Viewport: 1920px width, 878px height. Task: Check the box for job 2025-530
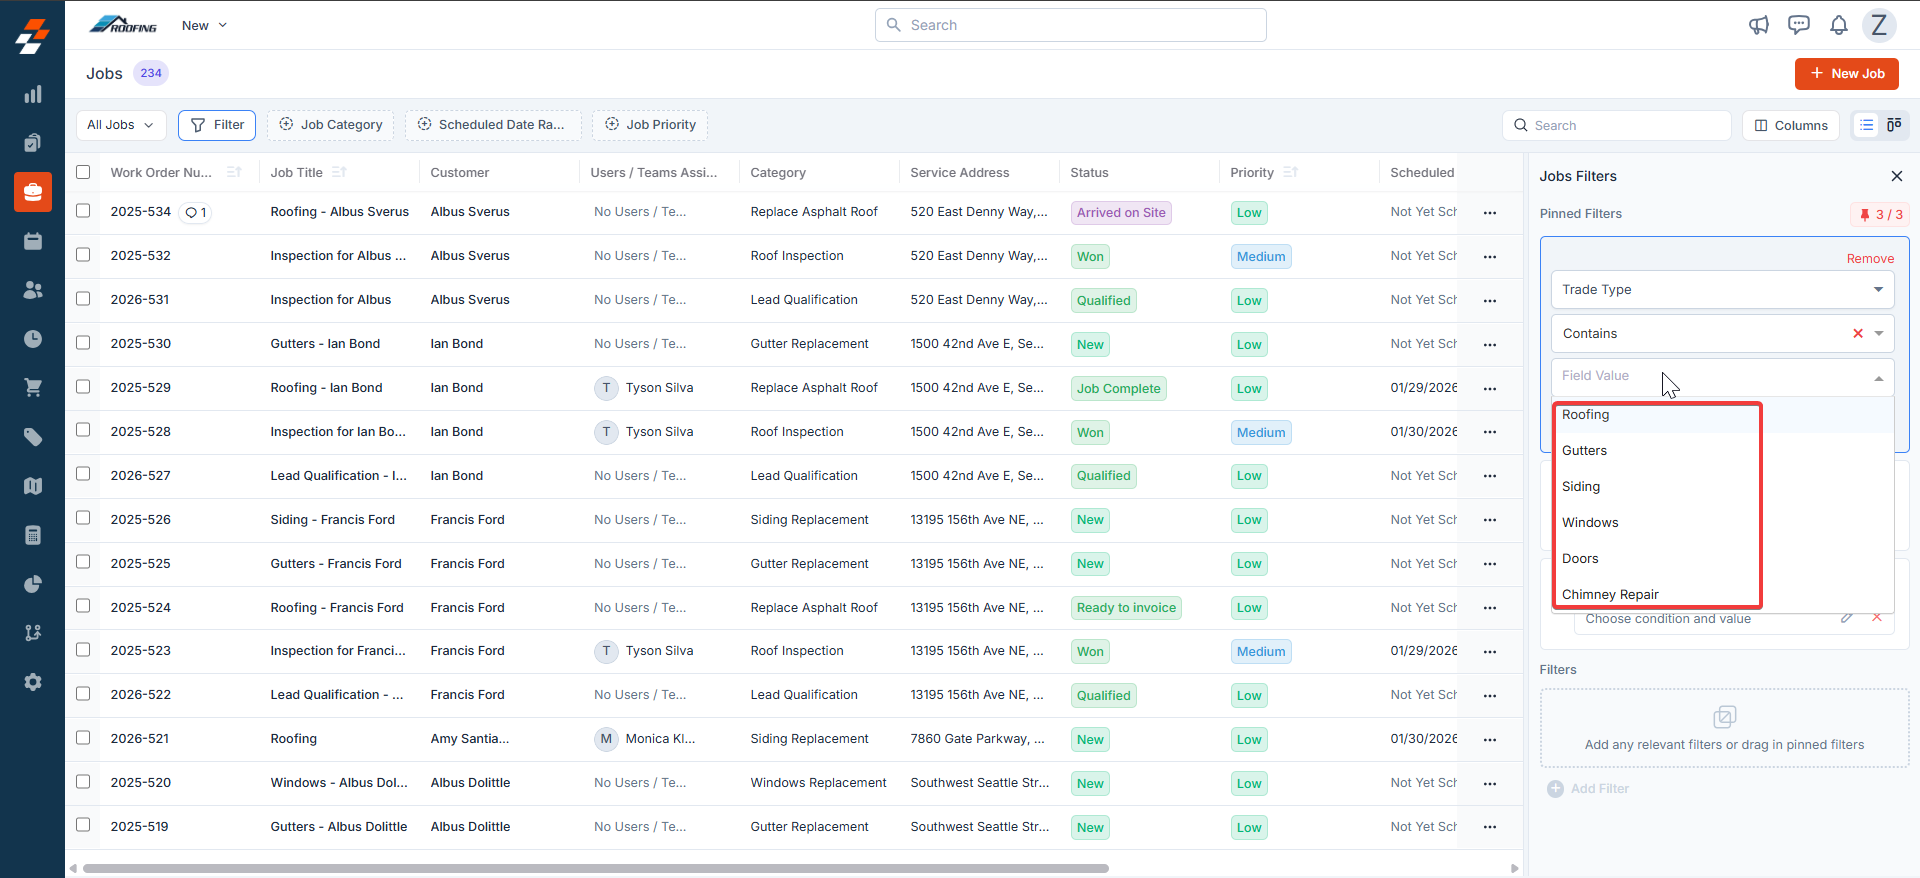(83, 343)
